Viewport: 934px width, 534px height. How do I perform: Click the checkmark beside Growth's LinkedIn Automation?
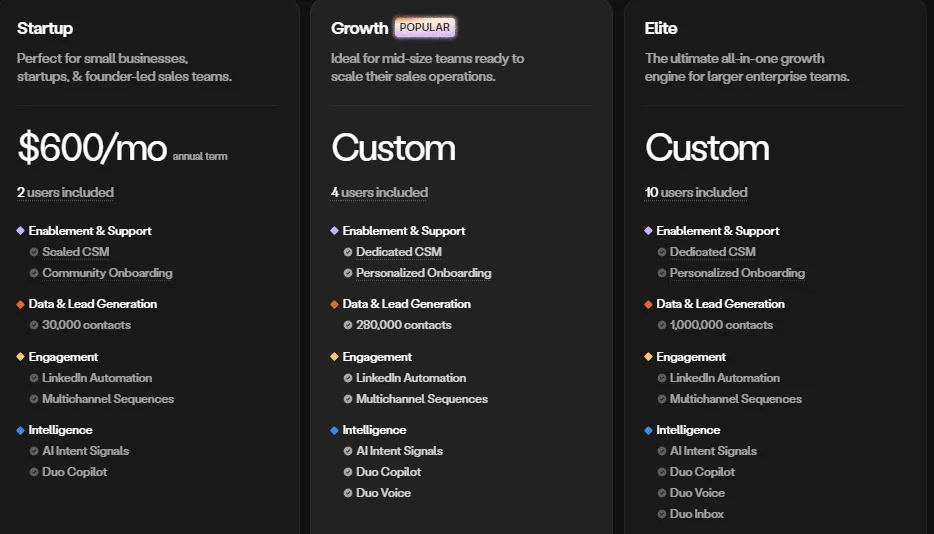click(x=348, y=378)
